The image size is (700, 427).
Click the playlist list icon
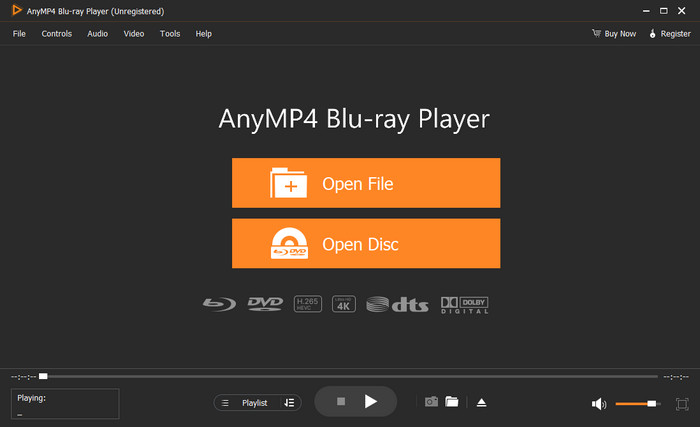coord(225,403)
